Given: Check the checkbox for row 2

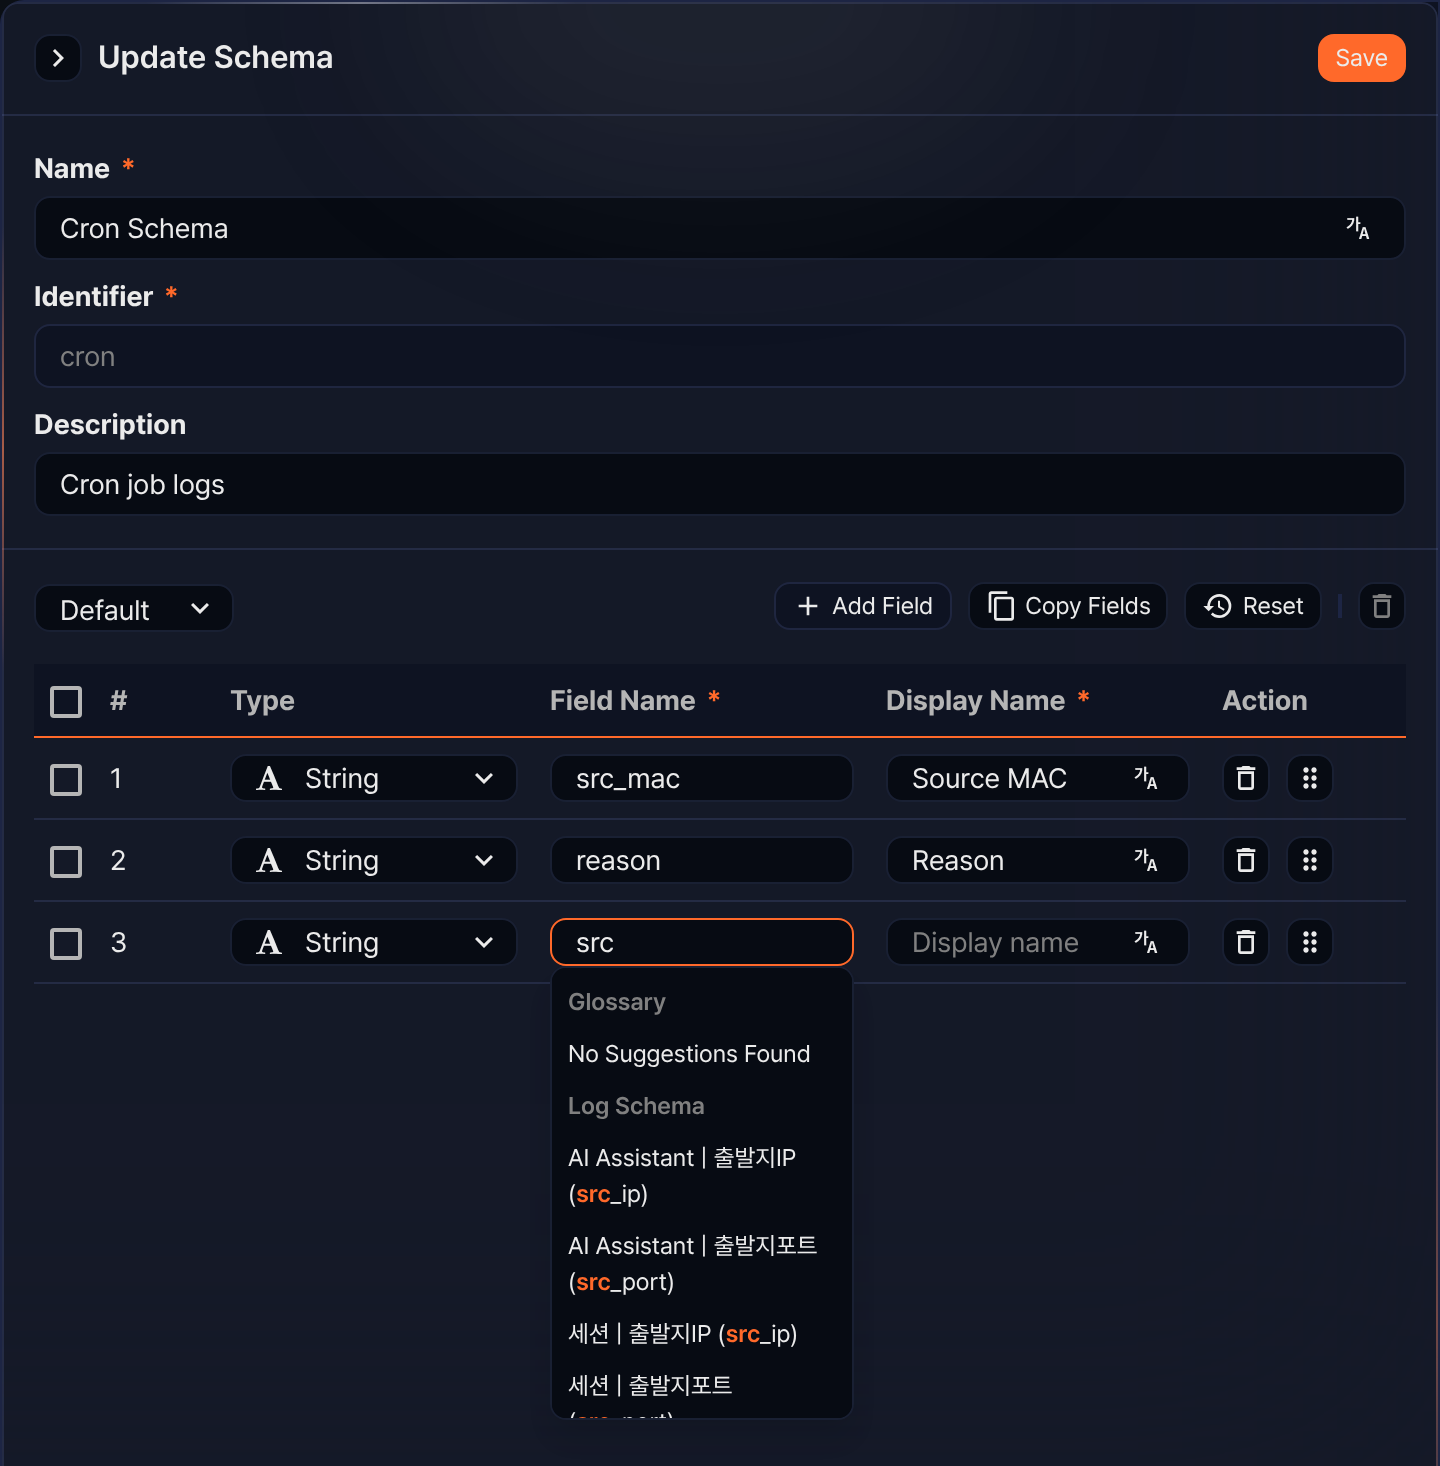Looking at the screenshot, I should (x=66, y=861).
